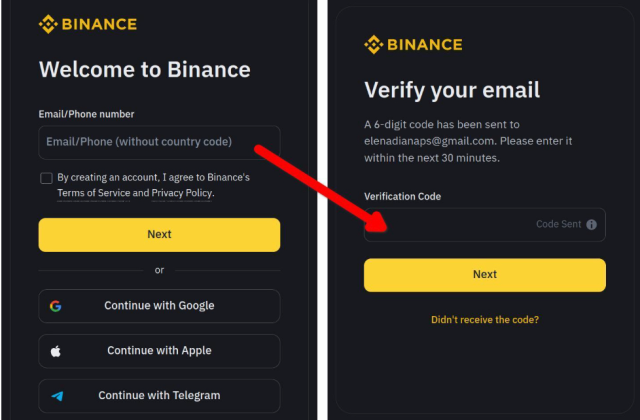Click the Binance logo icon in the Welcome panel
640x420 pixels.
tap(48, 24)
